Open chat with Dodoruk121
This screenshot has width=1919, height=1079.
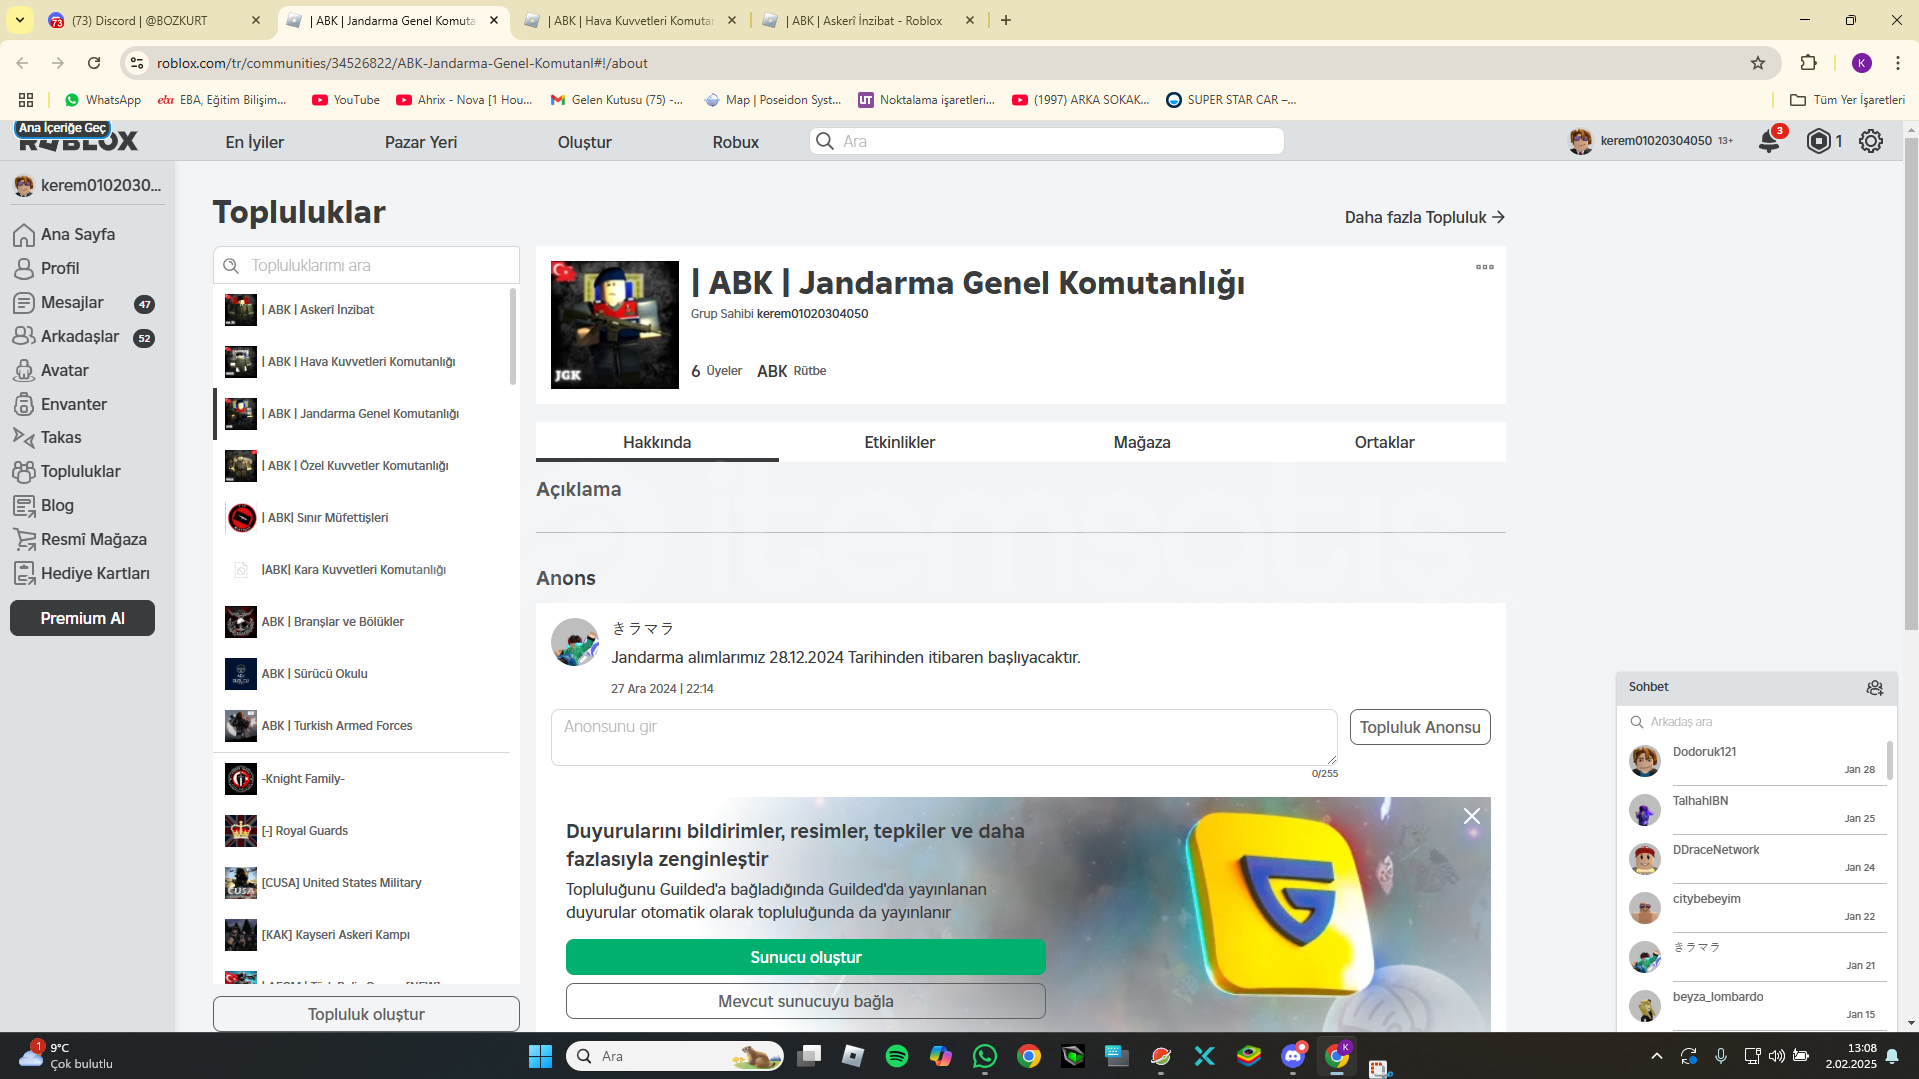click(1756, 761)
